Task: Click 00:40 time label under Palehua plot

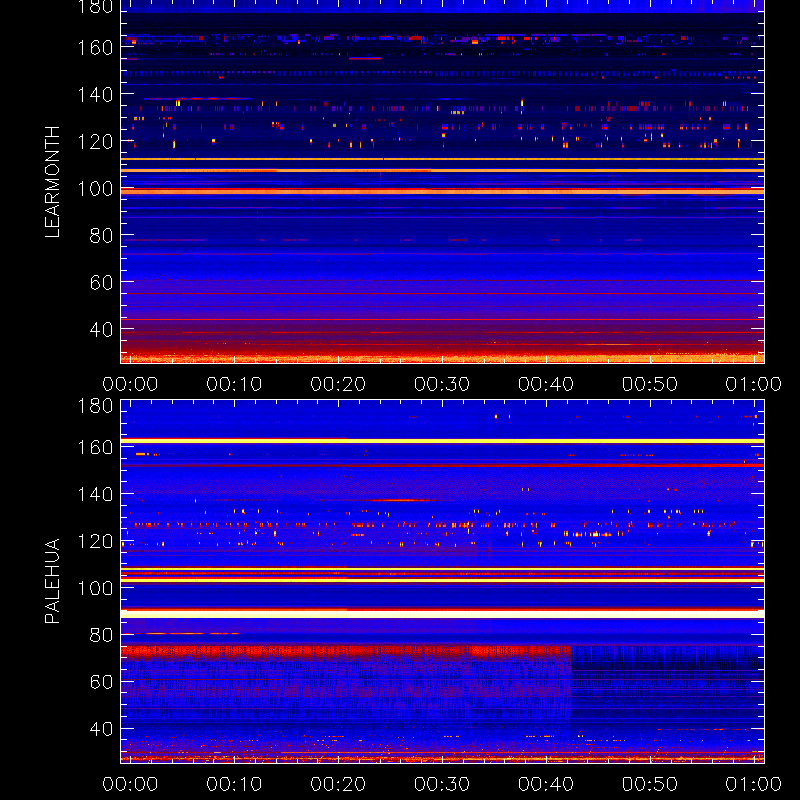Action: click(x=546, y=784)
